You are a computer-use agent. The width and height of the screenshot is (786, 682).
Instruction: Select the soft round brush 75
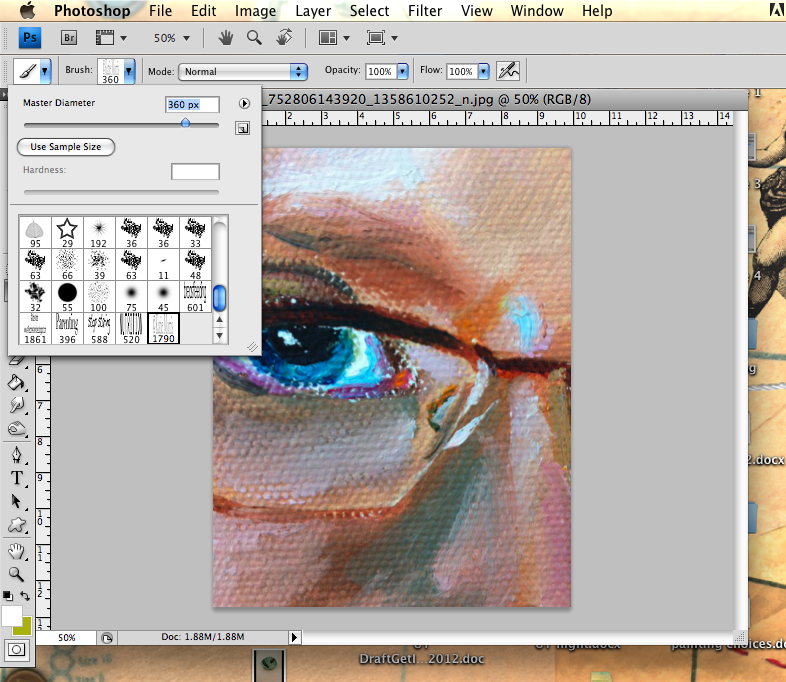tap(131, 297)
